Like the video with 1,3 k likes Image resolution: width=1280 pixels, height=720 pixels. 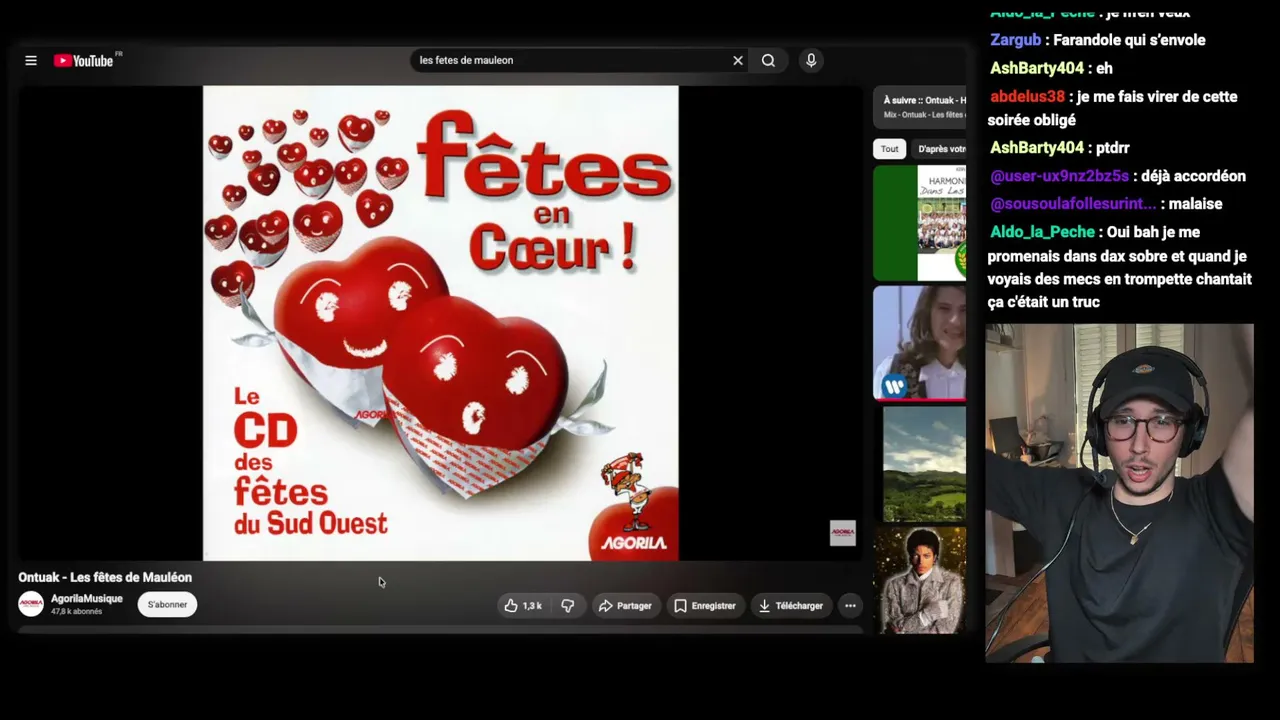tap(523, 605)
